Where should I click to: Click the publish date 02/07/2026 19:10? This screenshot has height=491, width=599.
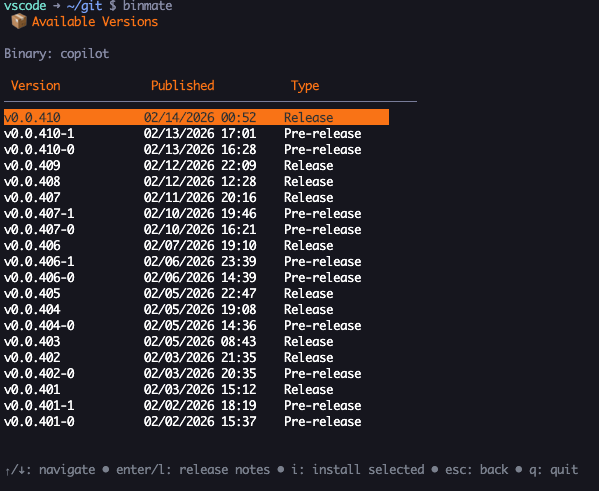coord(200,245)
